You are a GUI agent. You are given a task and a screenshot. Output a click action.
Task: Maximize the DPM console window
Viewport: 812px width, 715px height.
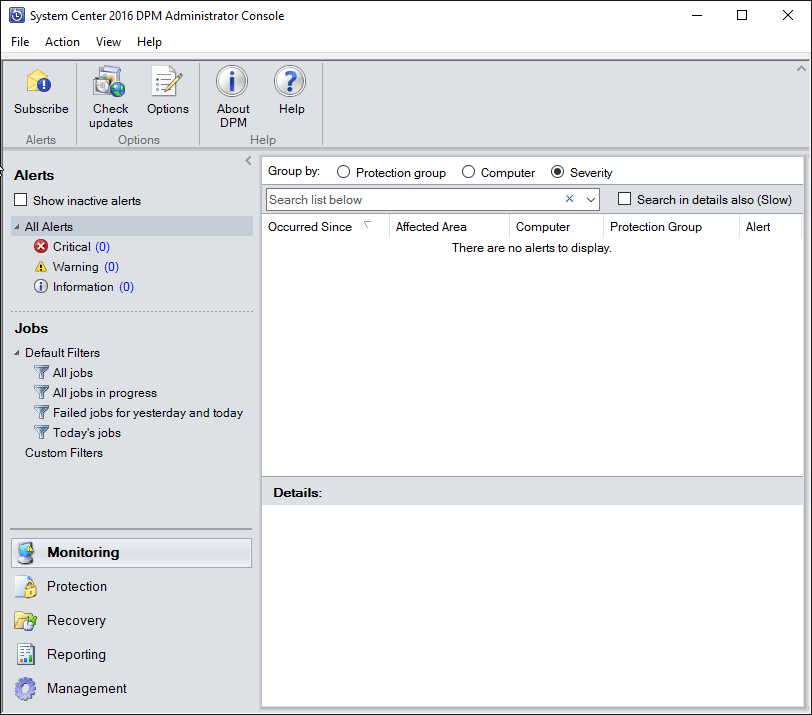742,16
